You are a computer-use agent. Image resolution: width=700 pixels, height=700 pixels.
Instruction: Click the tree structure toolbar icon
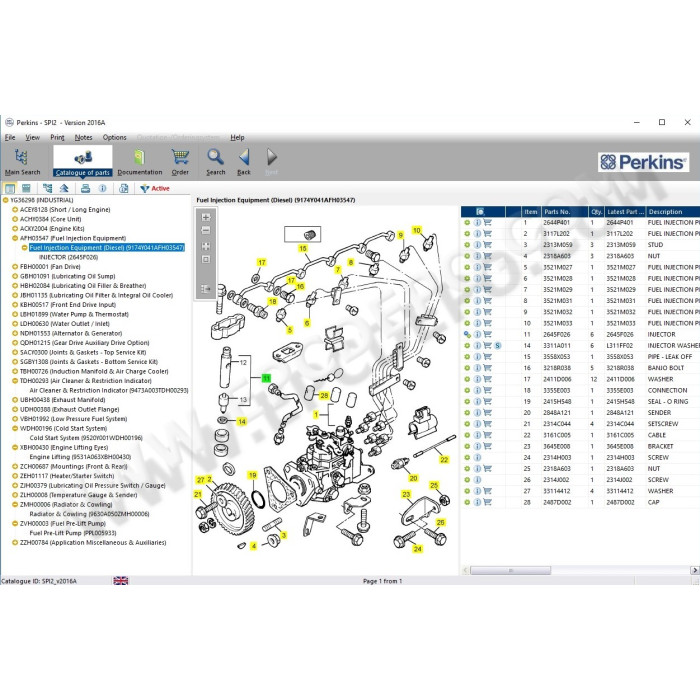(x=47, y=188)
